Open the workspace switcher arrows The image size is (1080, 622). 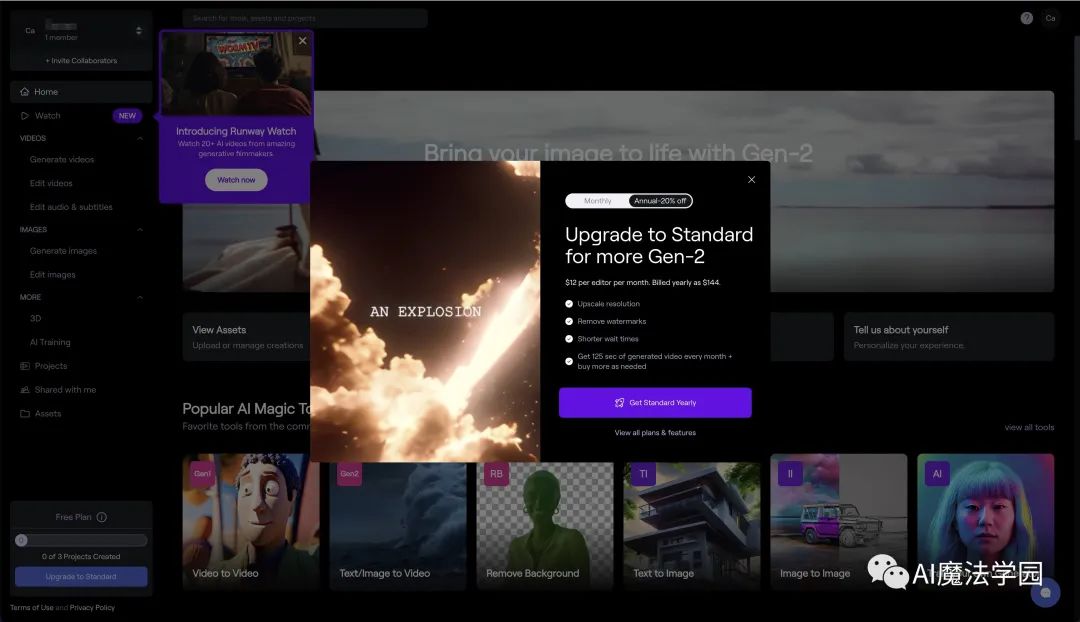pyautogui.click(x=138, y=30)
